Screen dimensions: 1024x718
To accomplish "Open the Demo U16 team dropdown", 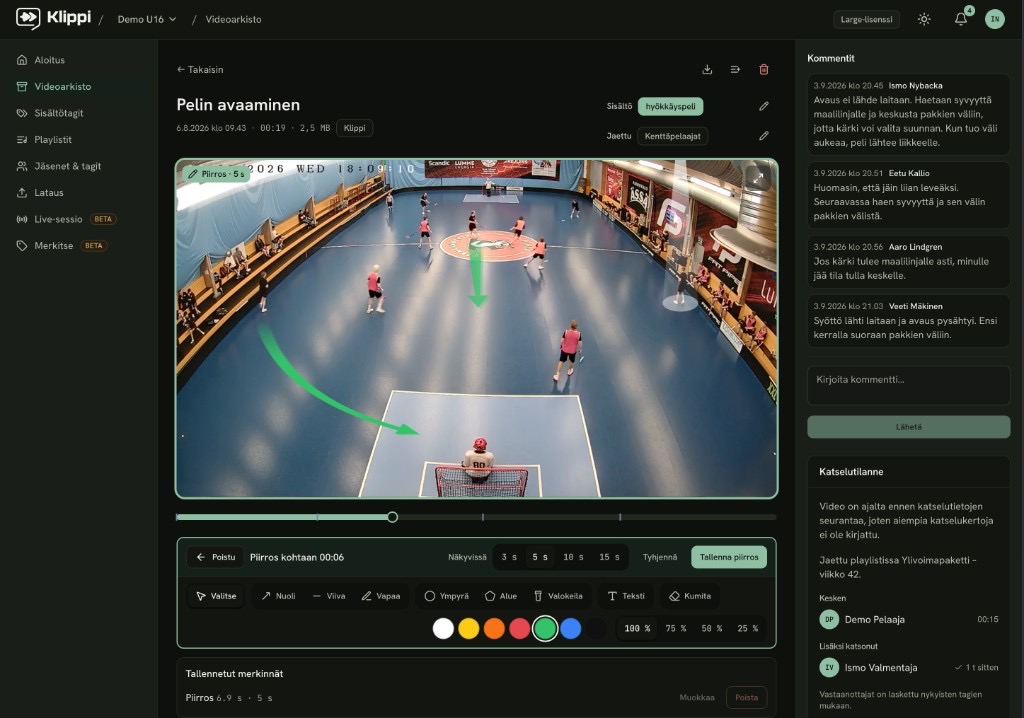I will pos(147,20).
